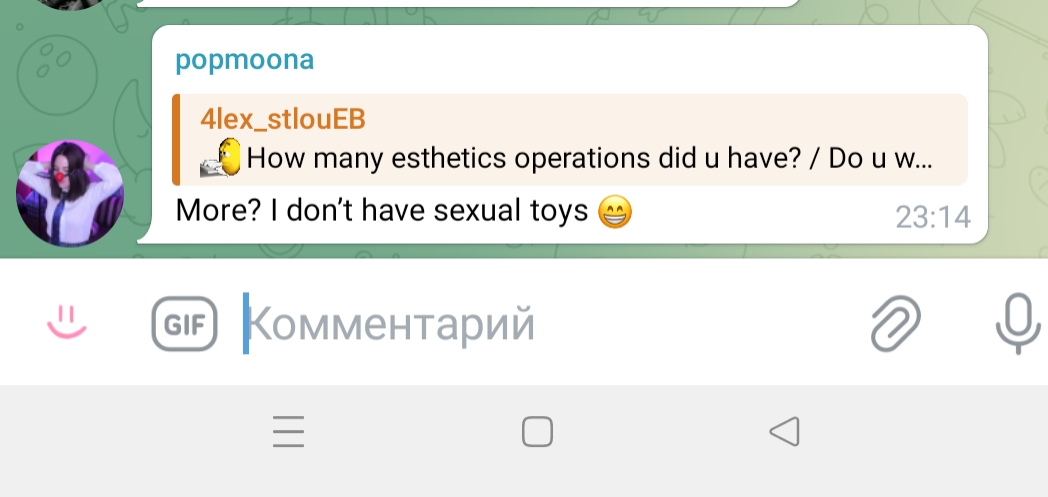Screen dimensions: 1048x497
Task: Open the emoji picker smiley icon
Action: (67, 323)
